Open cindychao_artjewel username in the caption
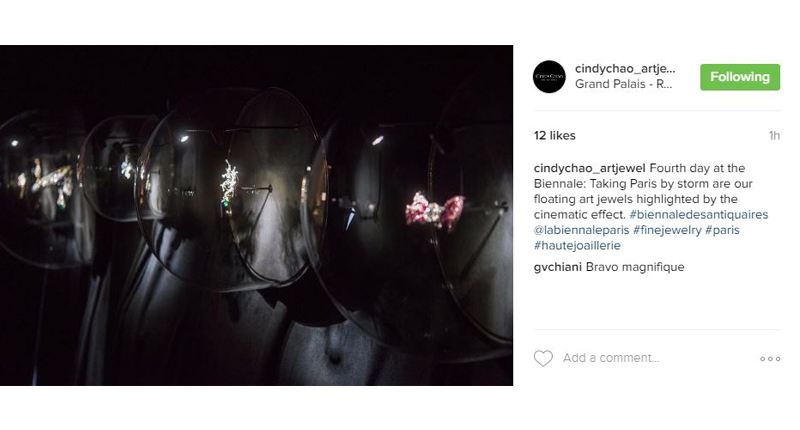 tap(589, 168)
